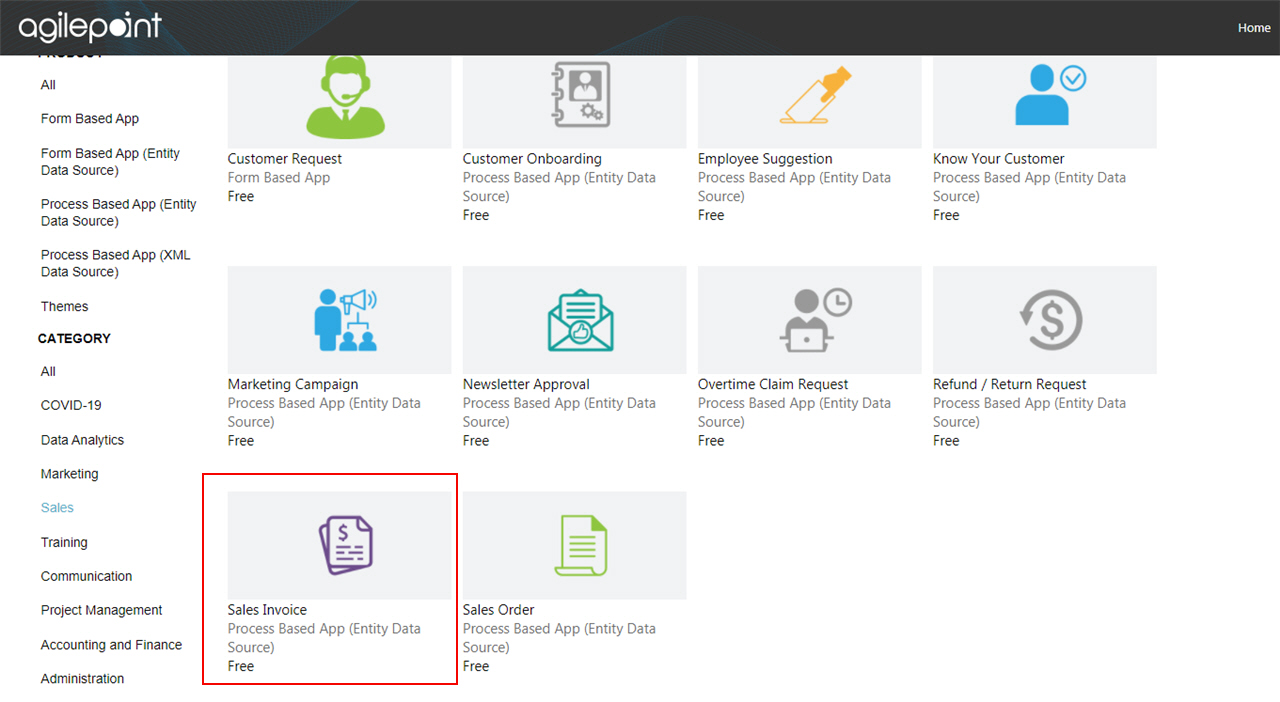Open the Customer Request title link
This screenshot has height=702, width=1280.
coord(285,159)
